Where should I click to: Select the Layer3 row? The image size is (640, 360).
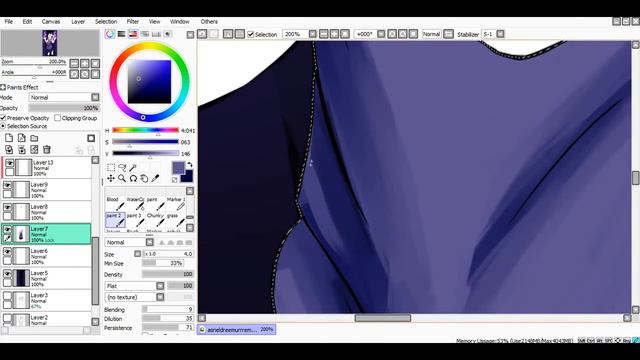pos(46,300)
